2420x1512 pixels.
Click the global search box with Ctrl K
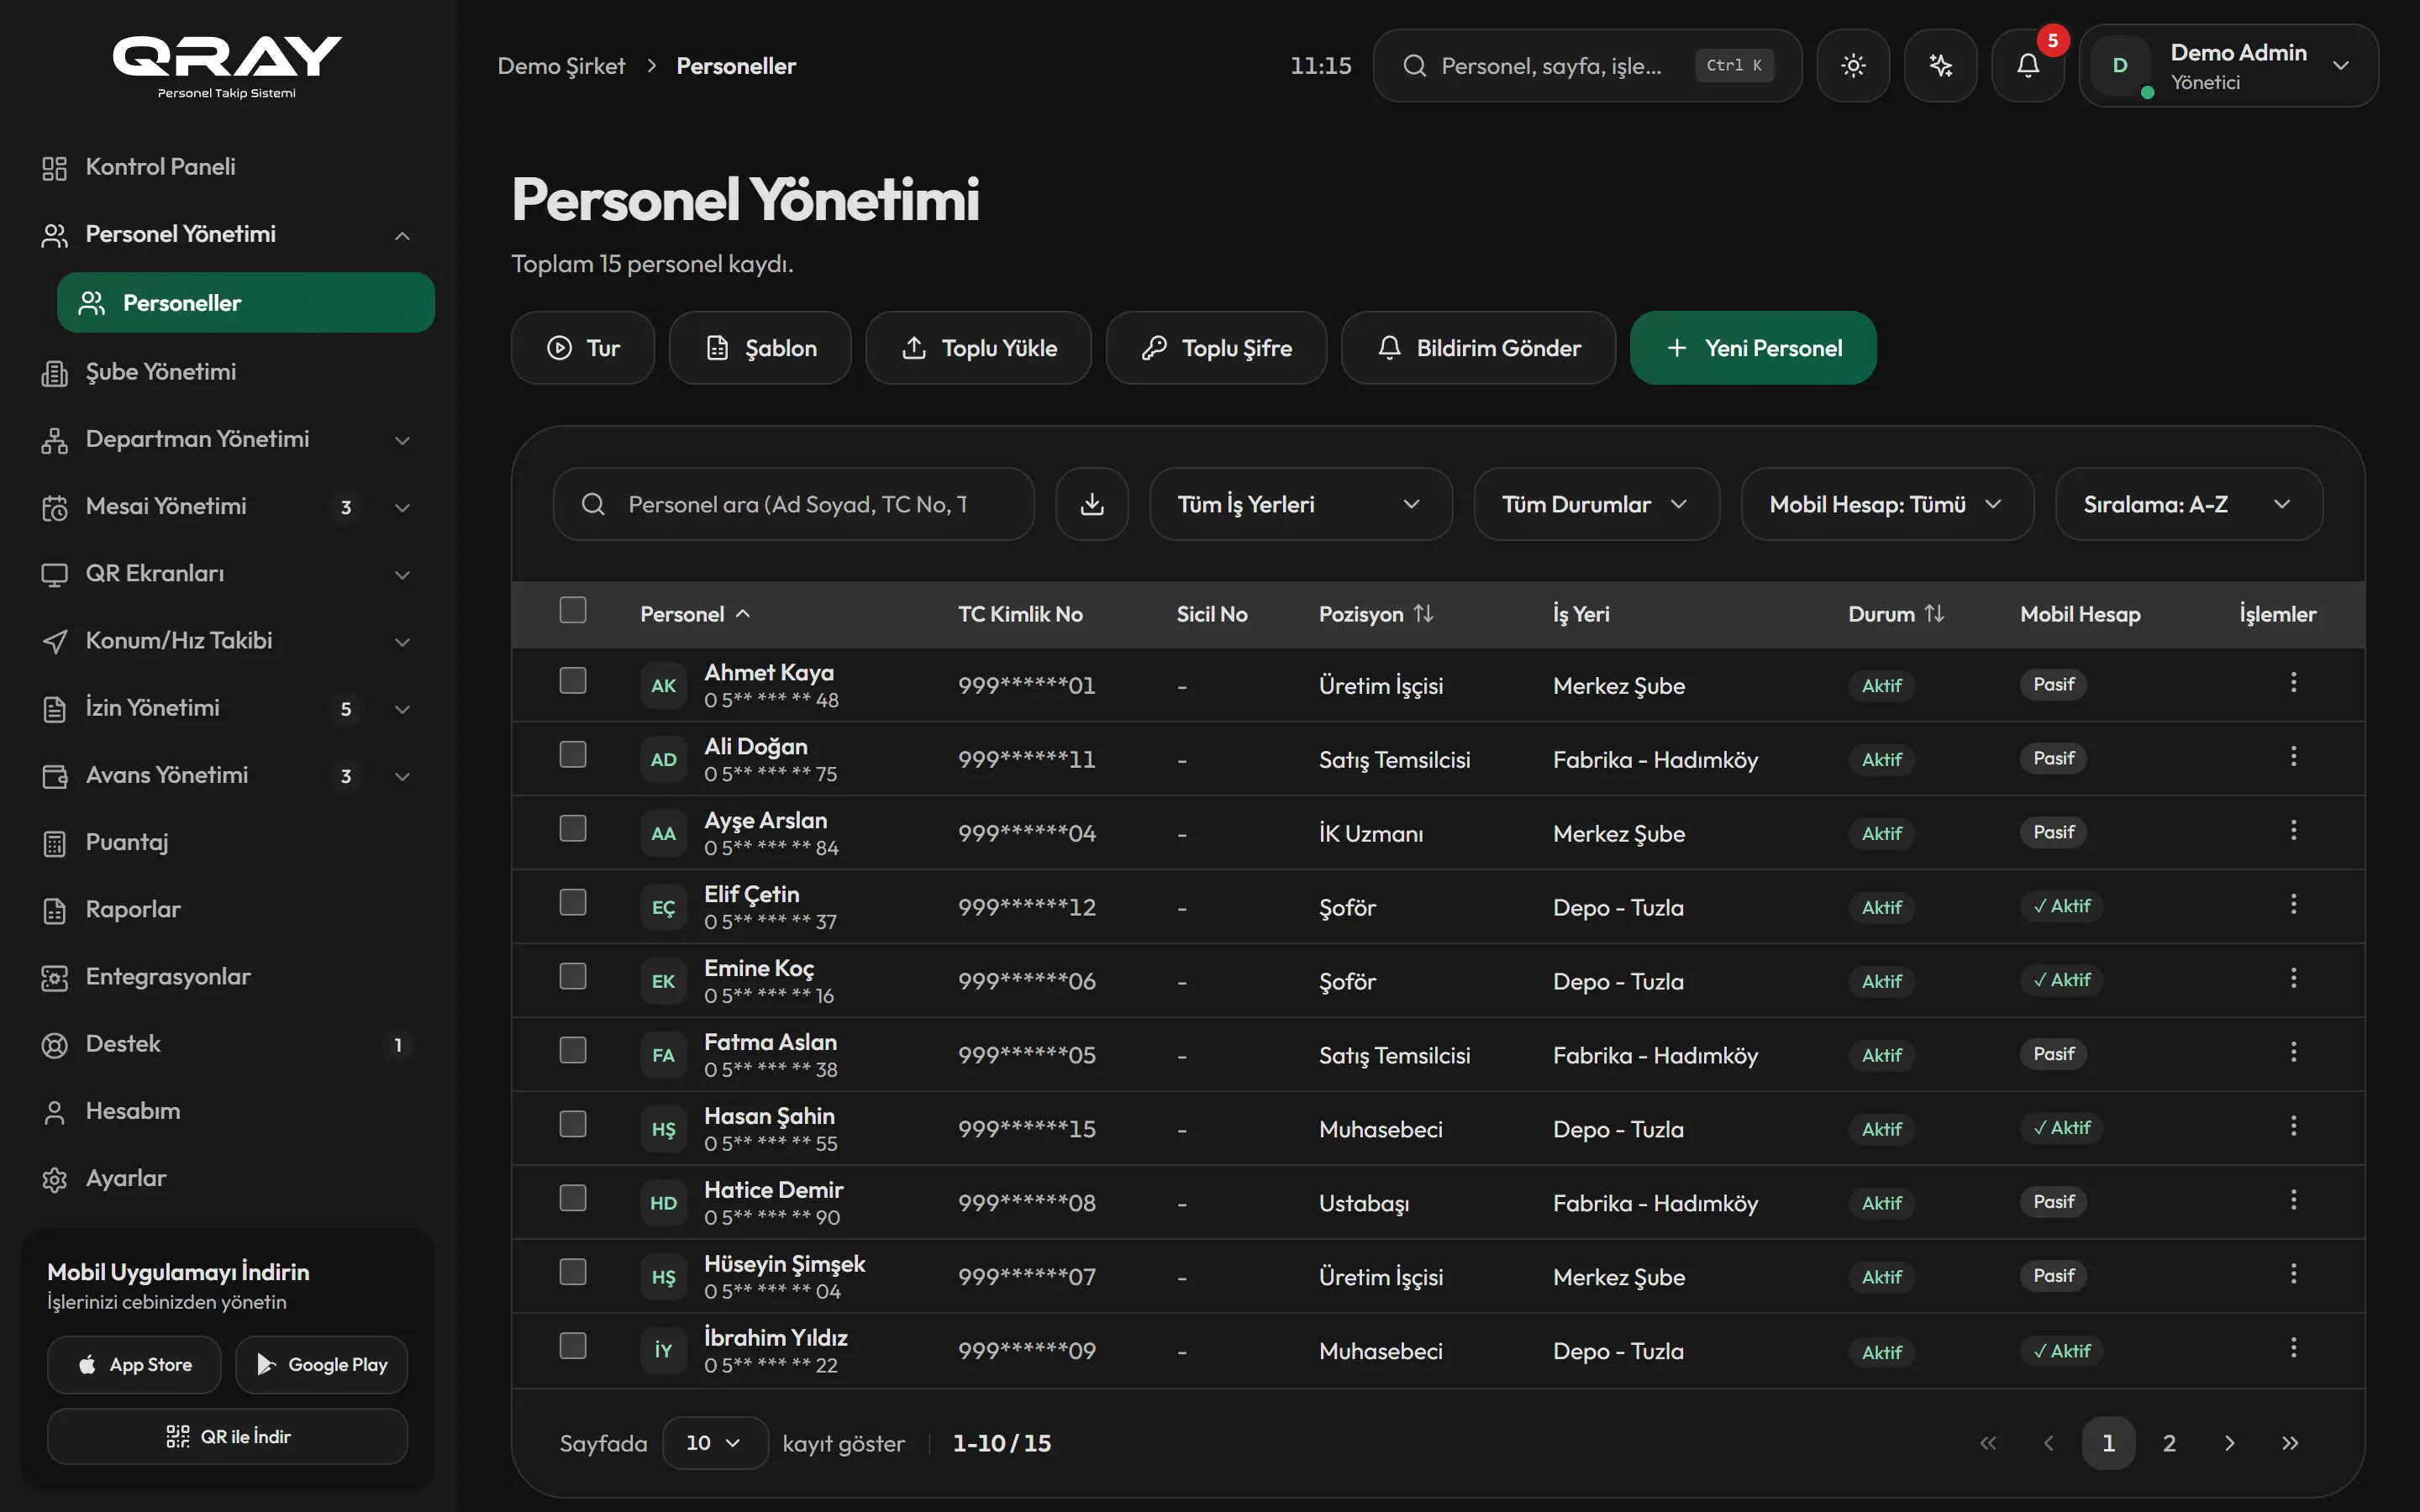(1587, 66)
